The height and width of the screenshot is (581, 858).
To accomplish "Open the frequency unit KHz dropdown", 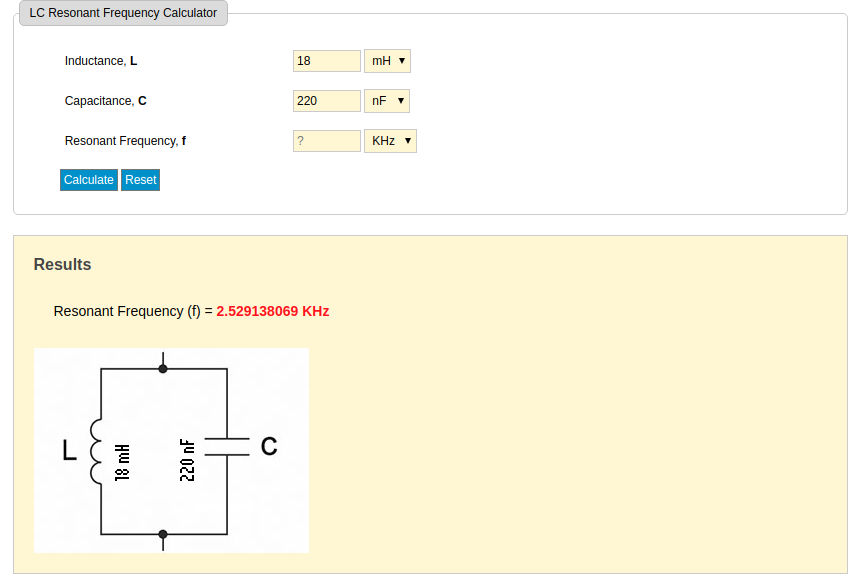I will 390,141.
